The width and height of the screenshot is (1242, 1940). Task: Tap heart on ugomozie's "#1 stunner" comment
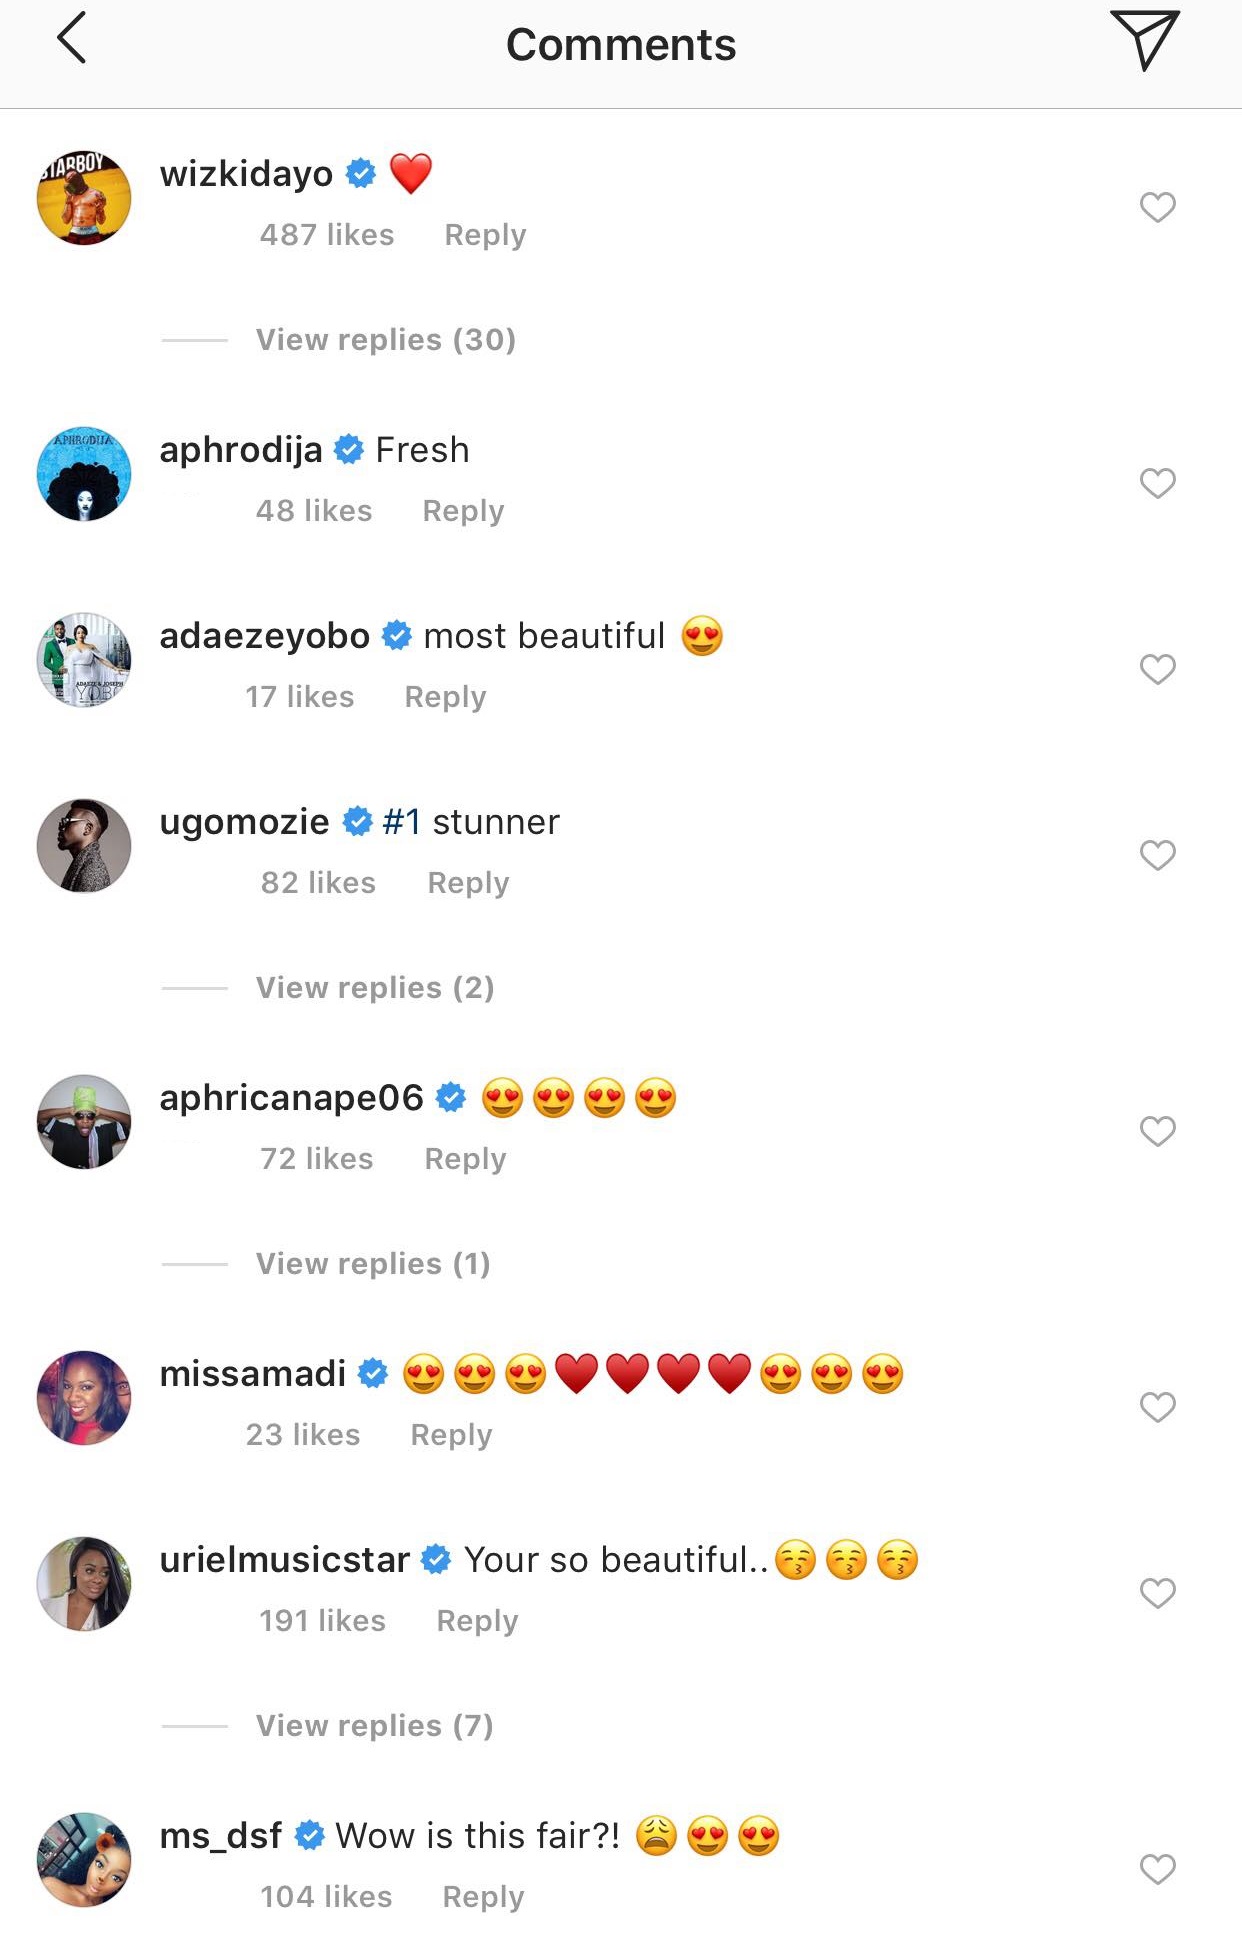coord(1157,855)
